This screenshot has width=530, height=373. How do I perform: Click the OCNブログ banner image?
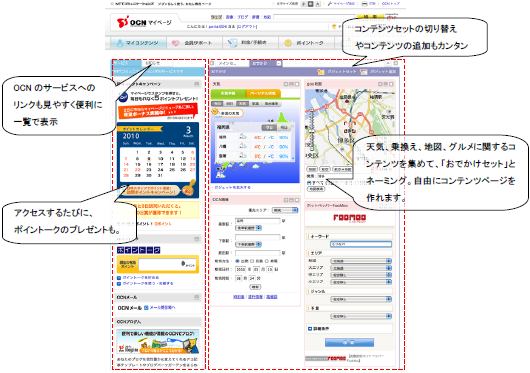coord(158,342)
